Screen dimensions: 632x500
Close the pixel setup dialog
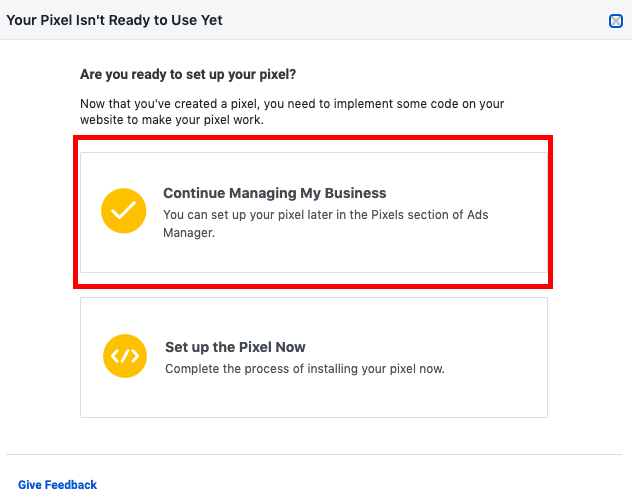click(616, 21)
